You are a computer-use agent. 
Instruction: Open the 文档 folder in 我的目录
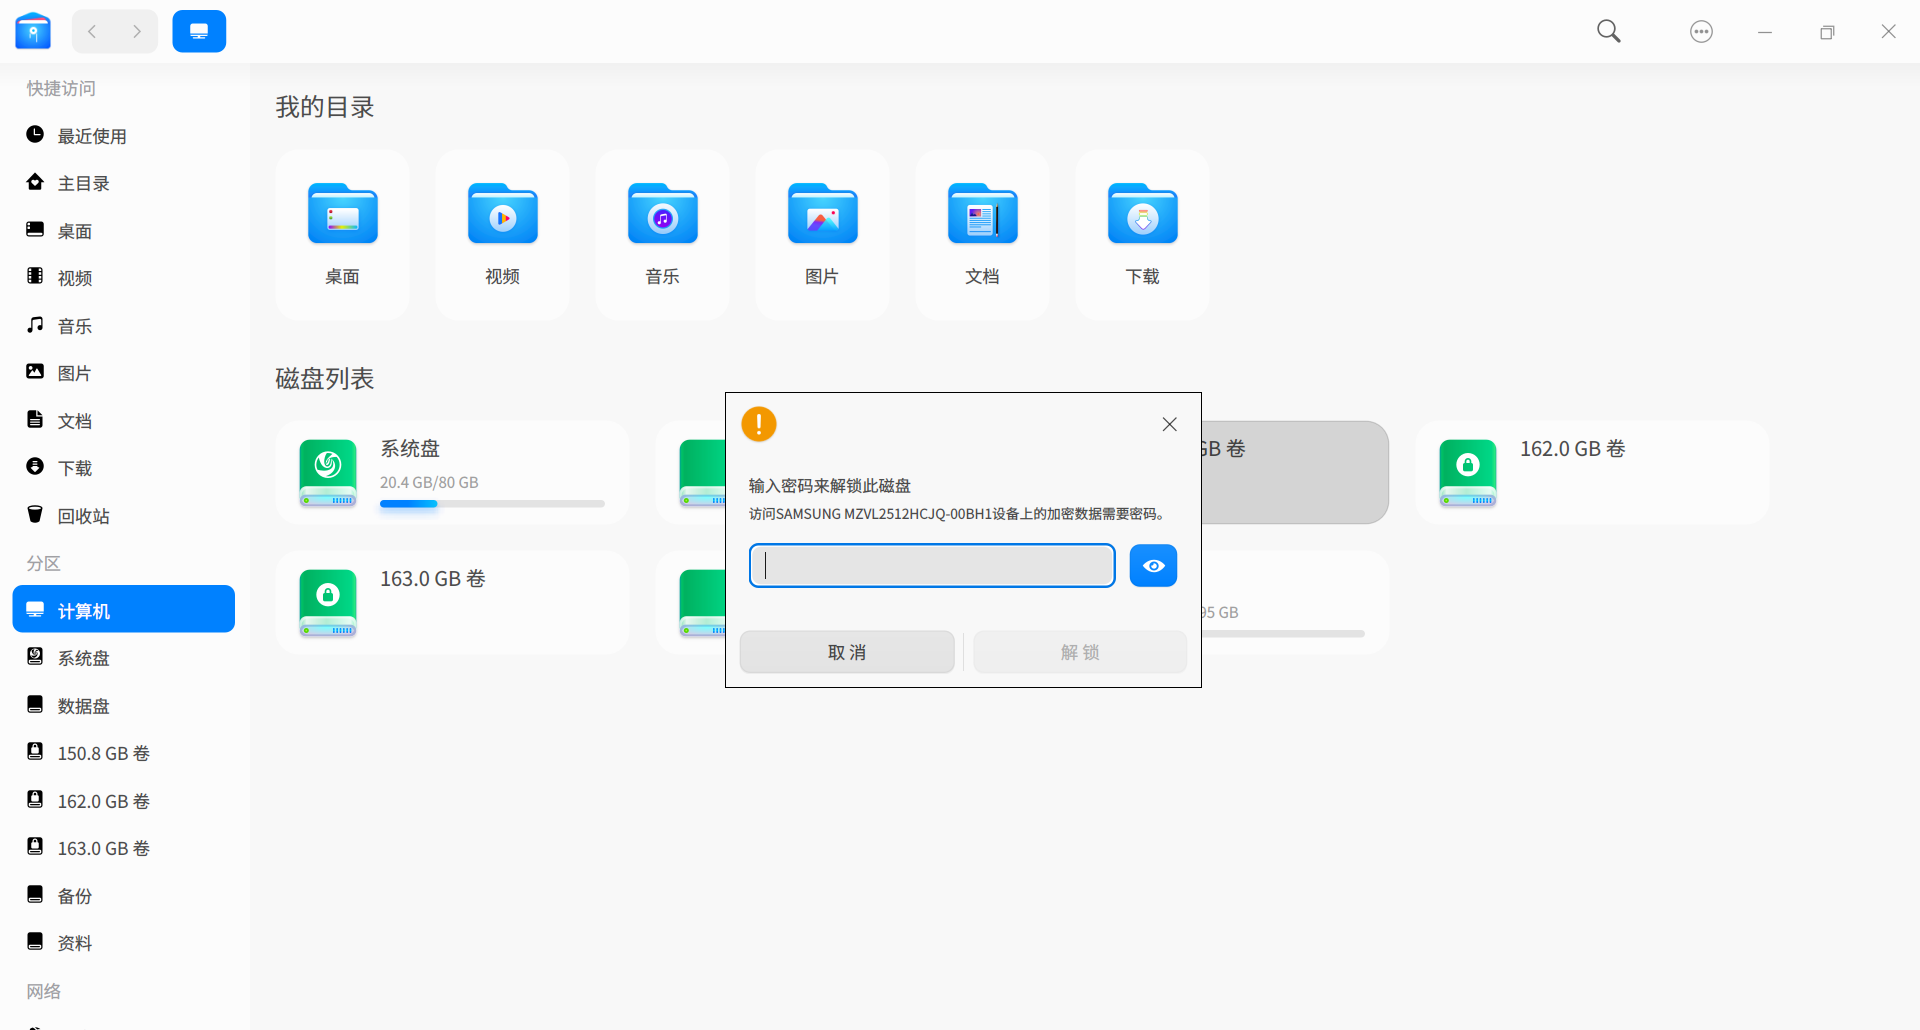[x=981, y=214]
